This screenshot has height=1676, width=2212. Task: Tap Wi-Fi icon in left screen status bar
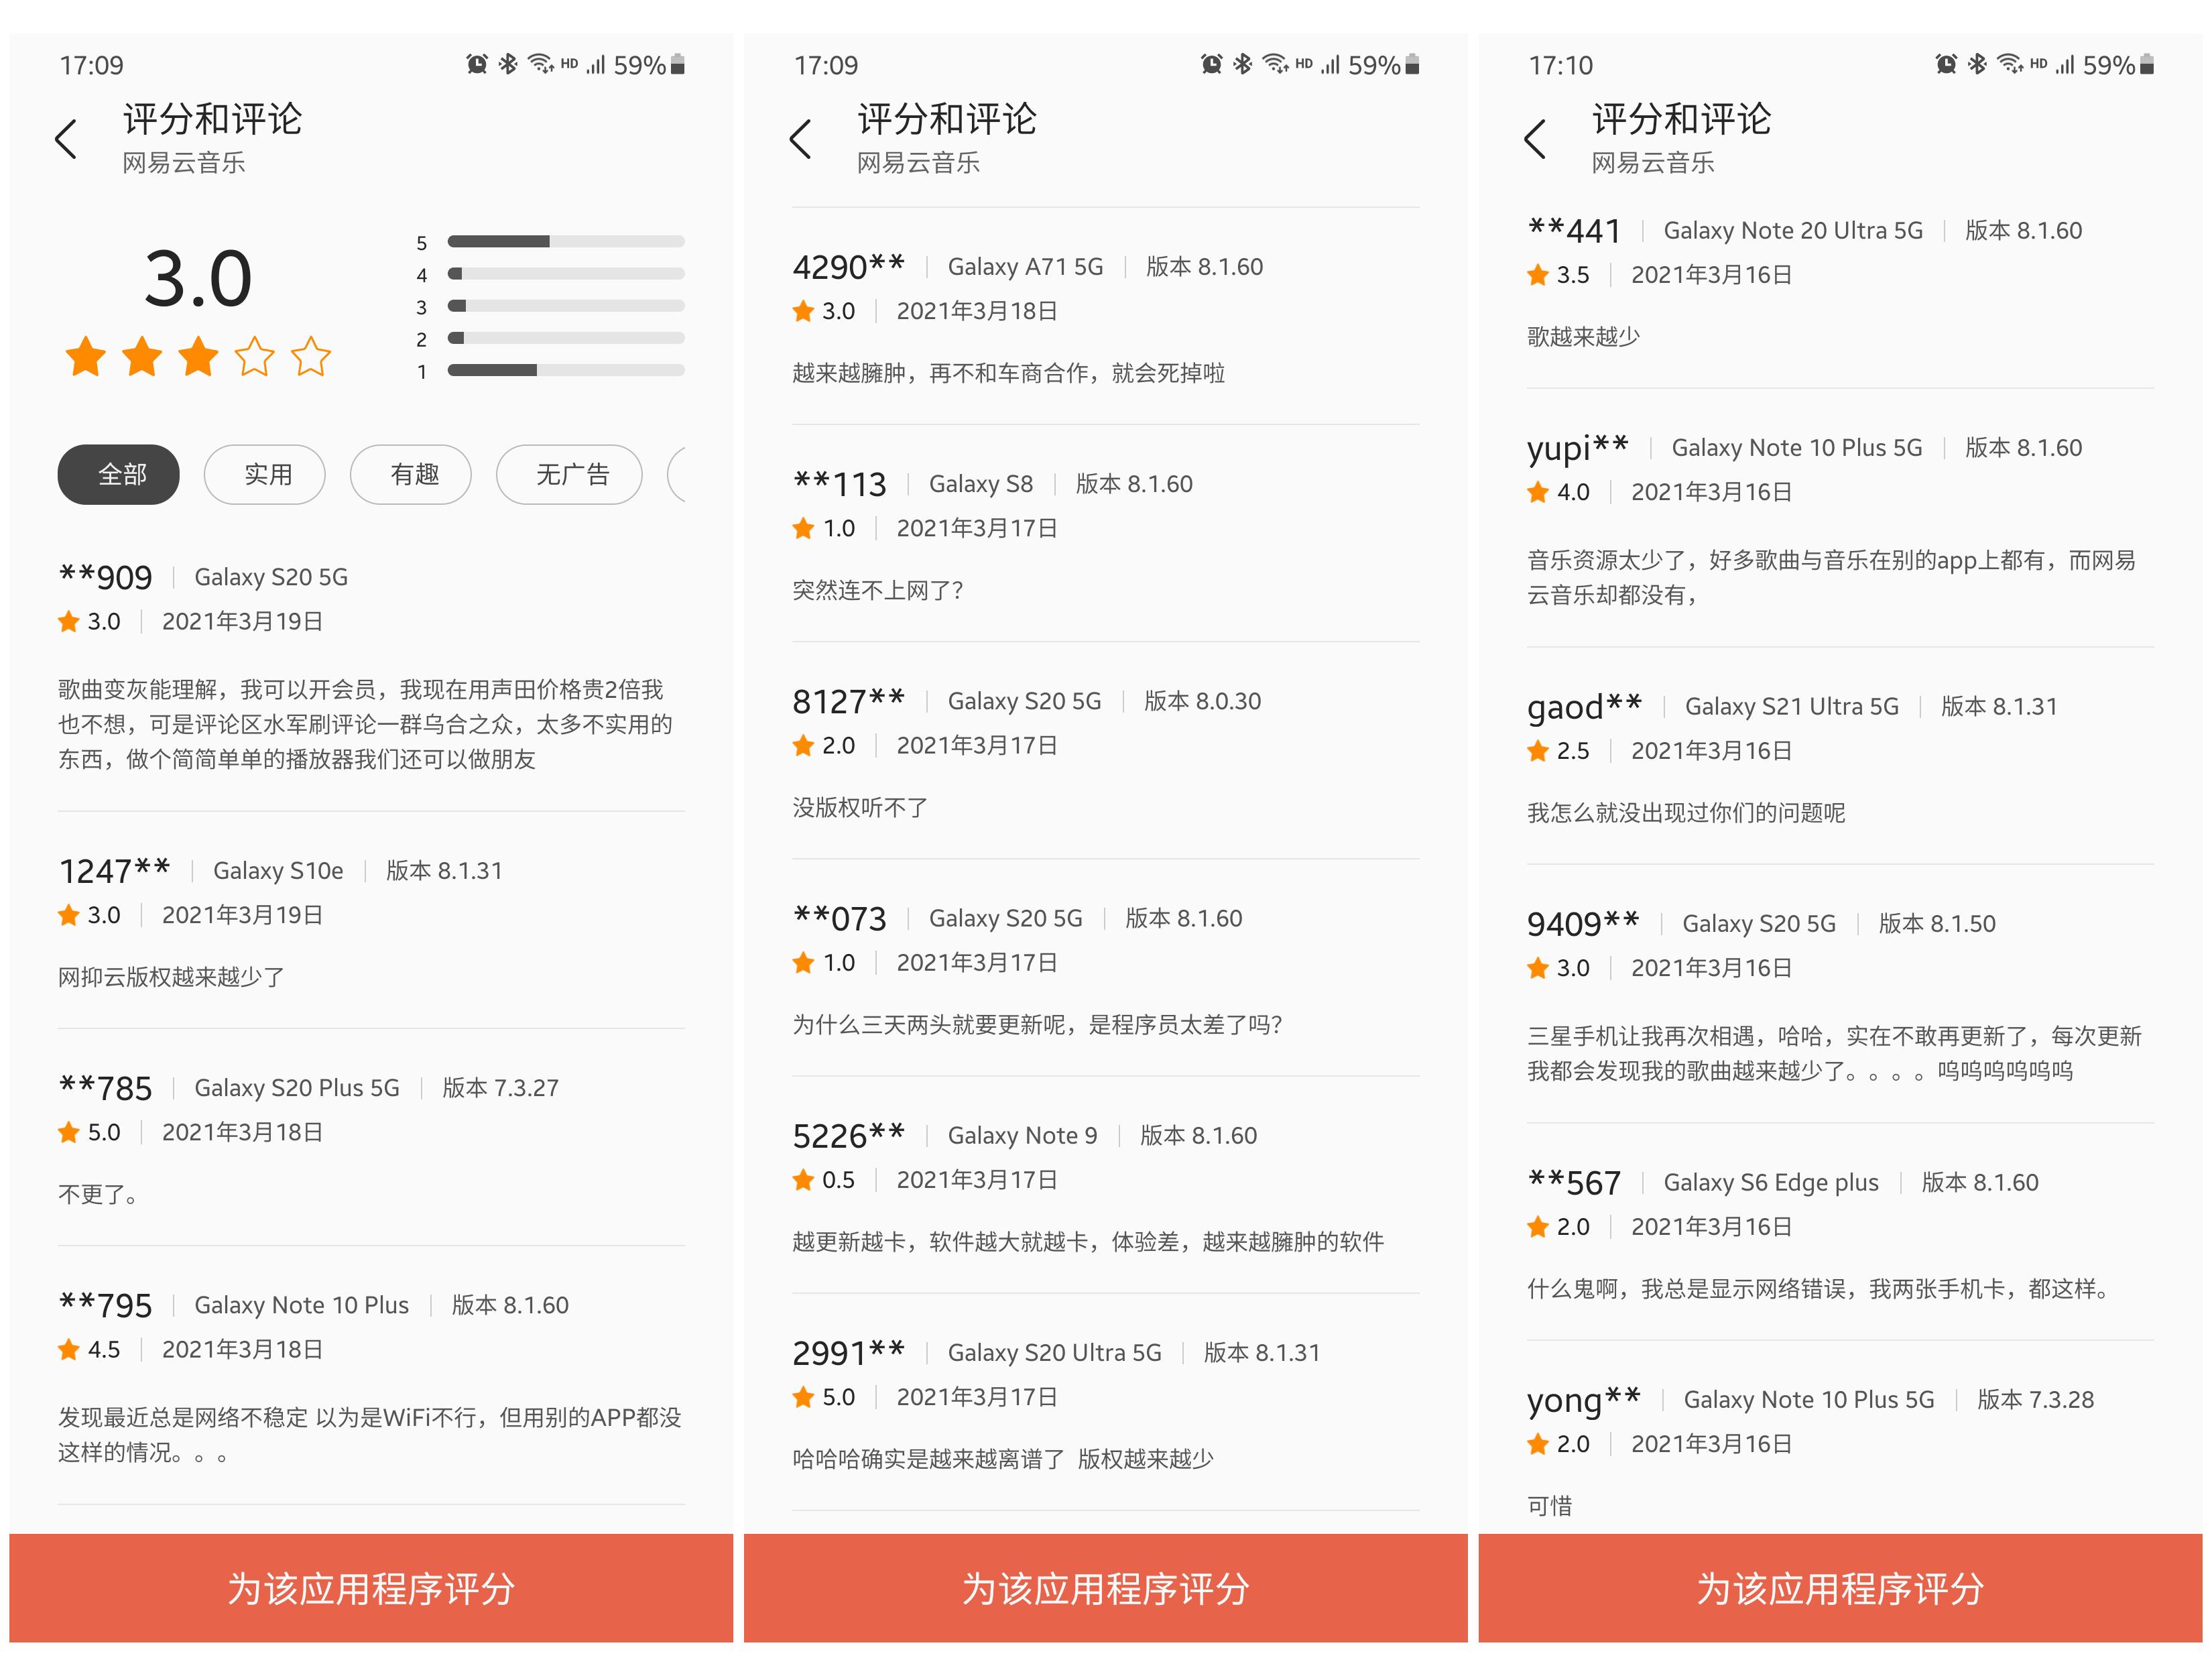541,65
